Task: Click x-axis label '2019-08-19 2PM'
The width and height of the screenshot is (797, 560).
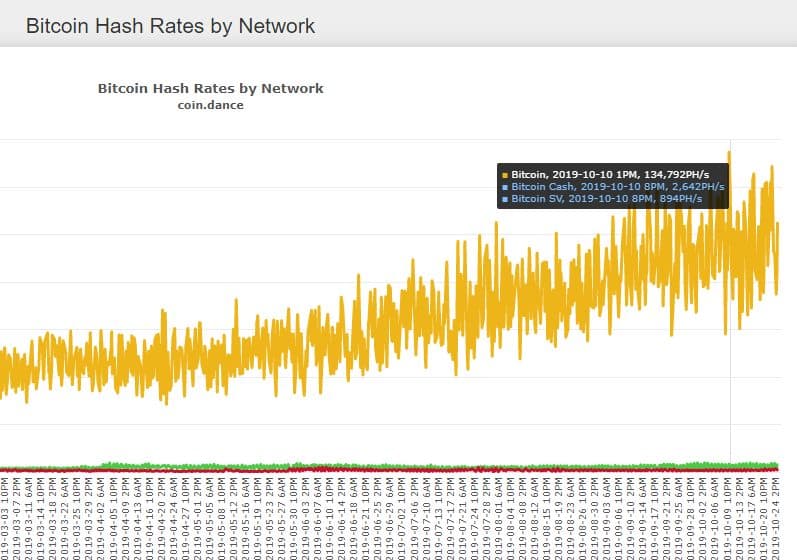Action: [559, 518]
